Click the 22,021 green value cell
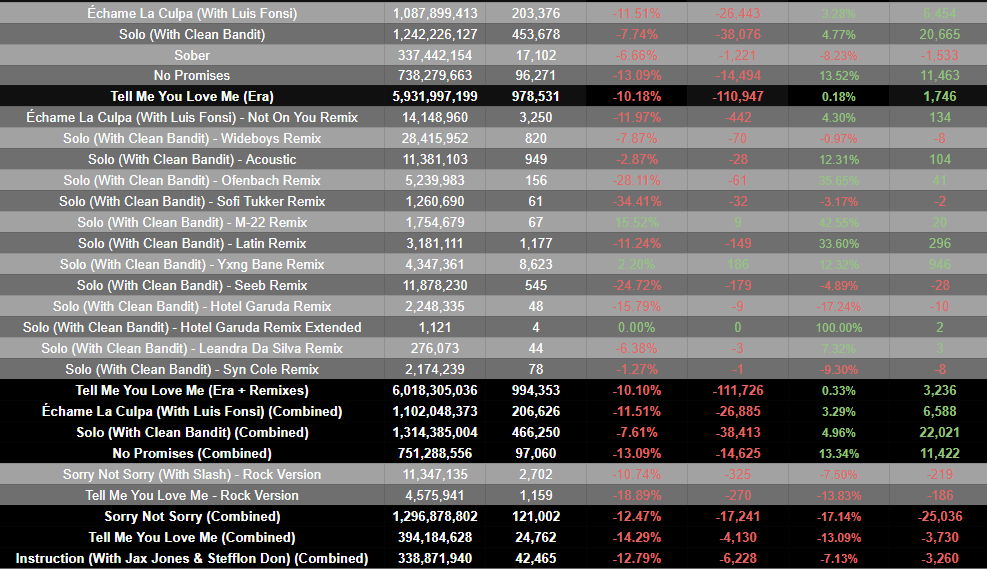Viewport: 987px width, 569px height. click(x=940, y=432)
